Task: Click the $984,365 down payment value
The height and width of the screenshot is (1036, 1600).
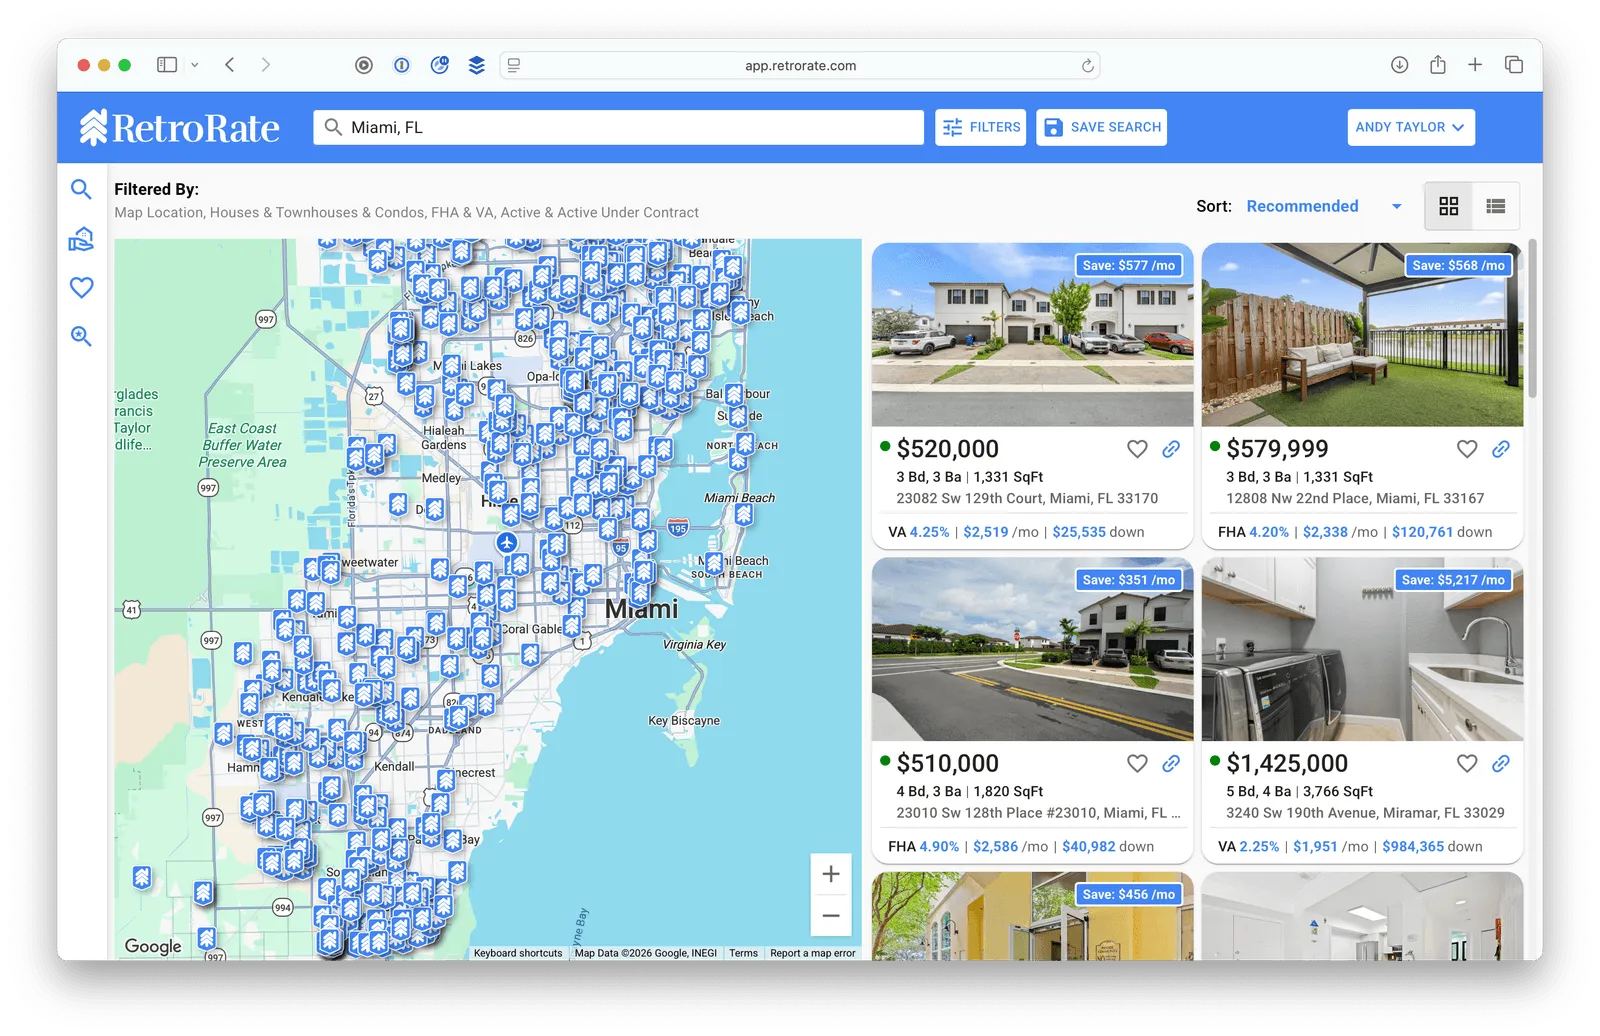Action: tap(1412, 846)
